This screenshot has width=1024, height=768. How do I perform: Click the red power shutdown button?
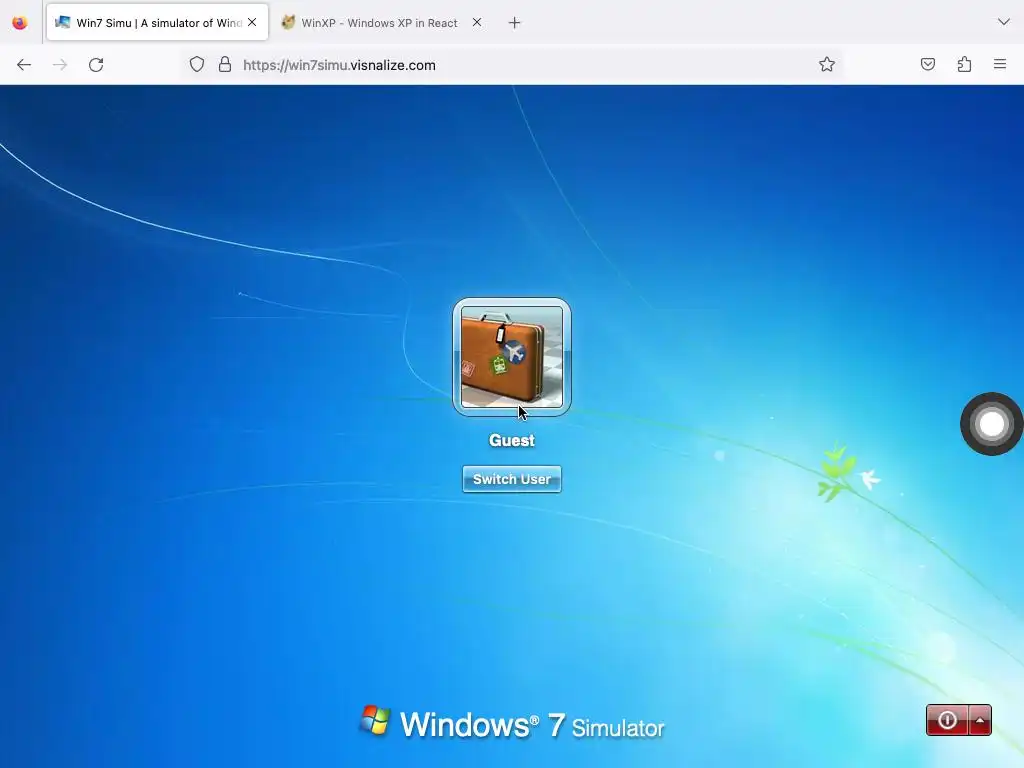point(947,720)
